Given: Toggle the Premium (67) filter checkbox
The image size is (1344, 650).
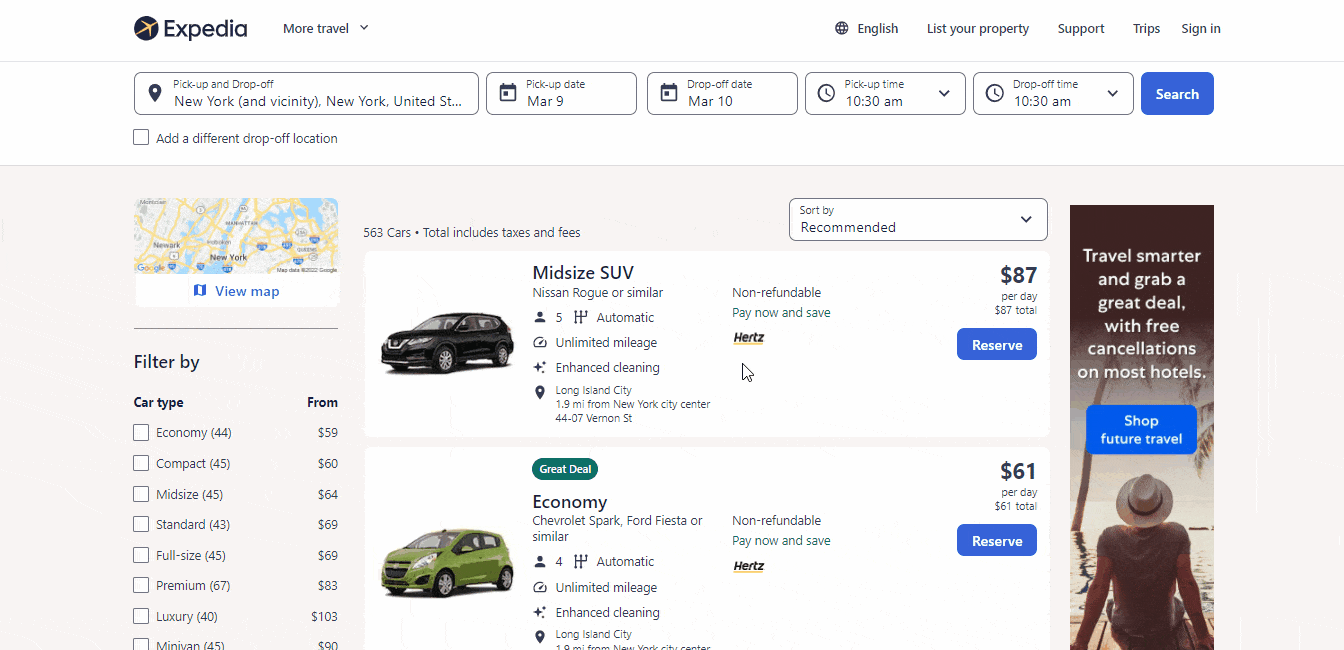Looking at the screenshot, I should (141, 585).
